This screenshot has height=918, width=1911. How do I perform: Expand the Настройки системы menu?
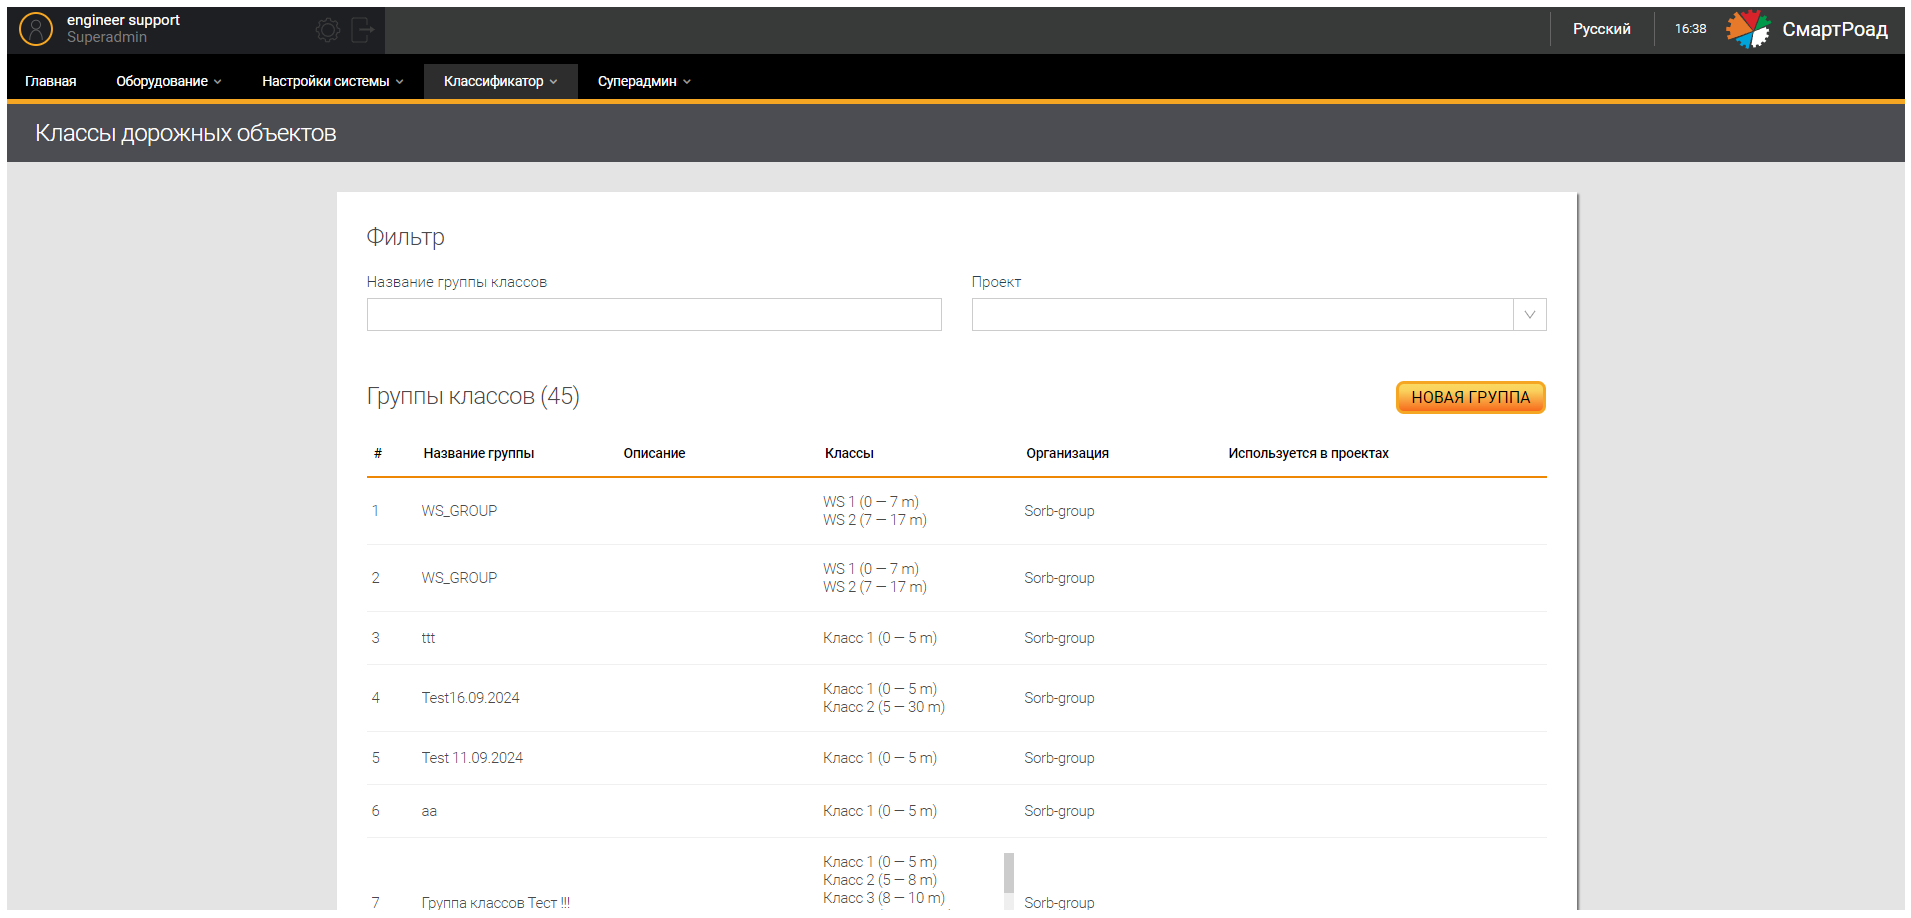pyautogui.click(x=333, y=81)
